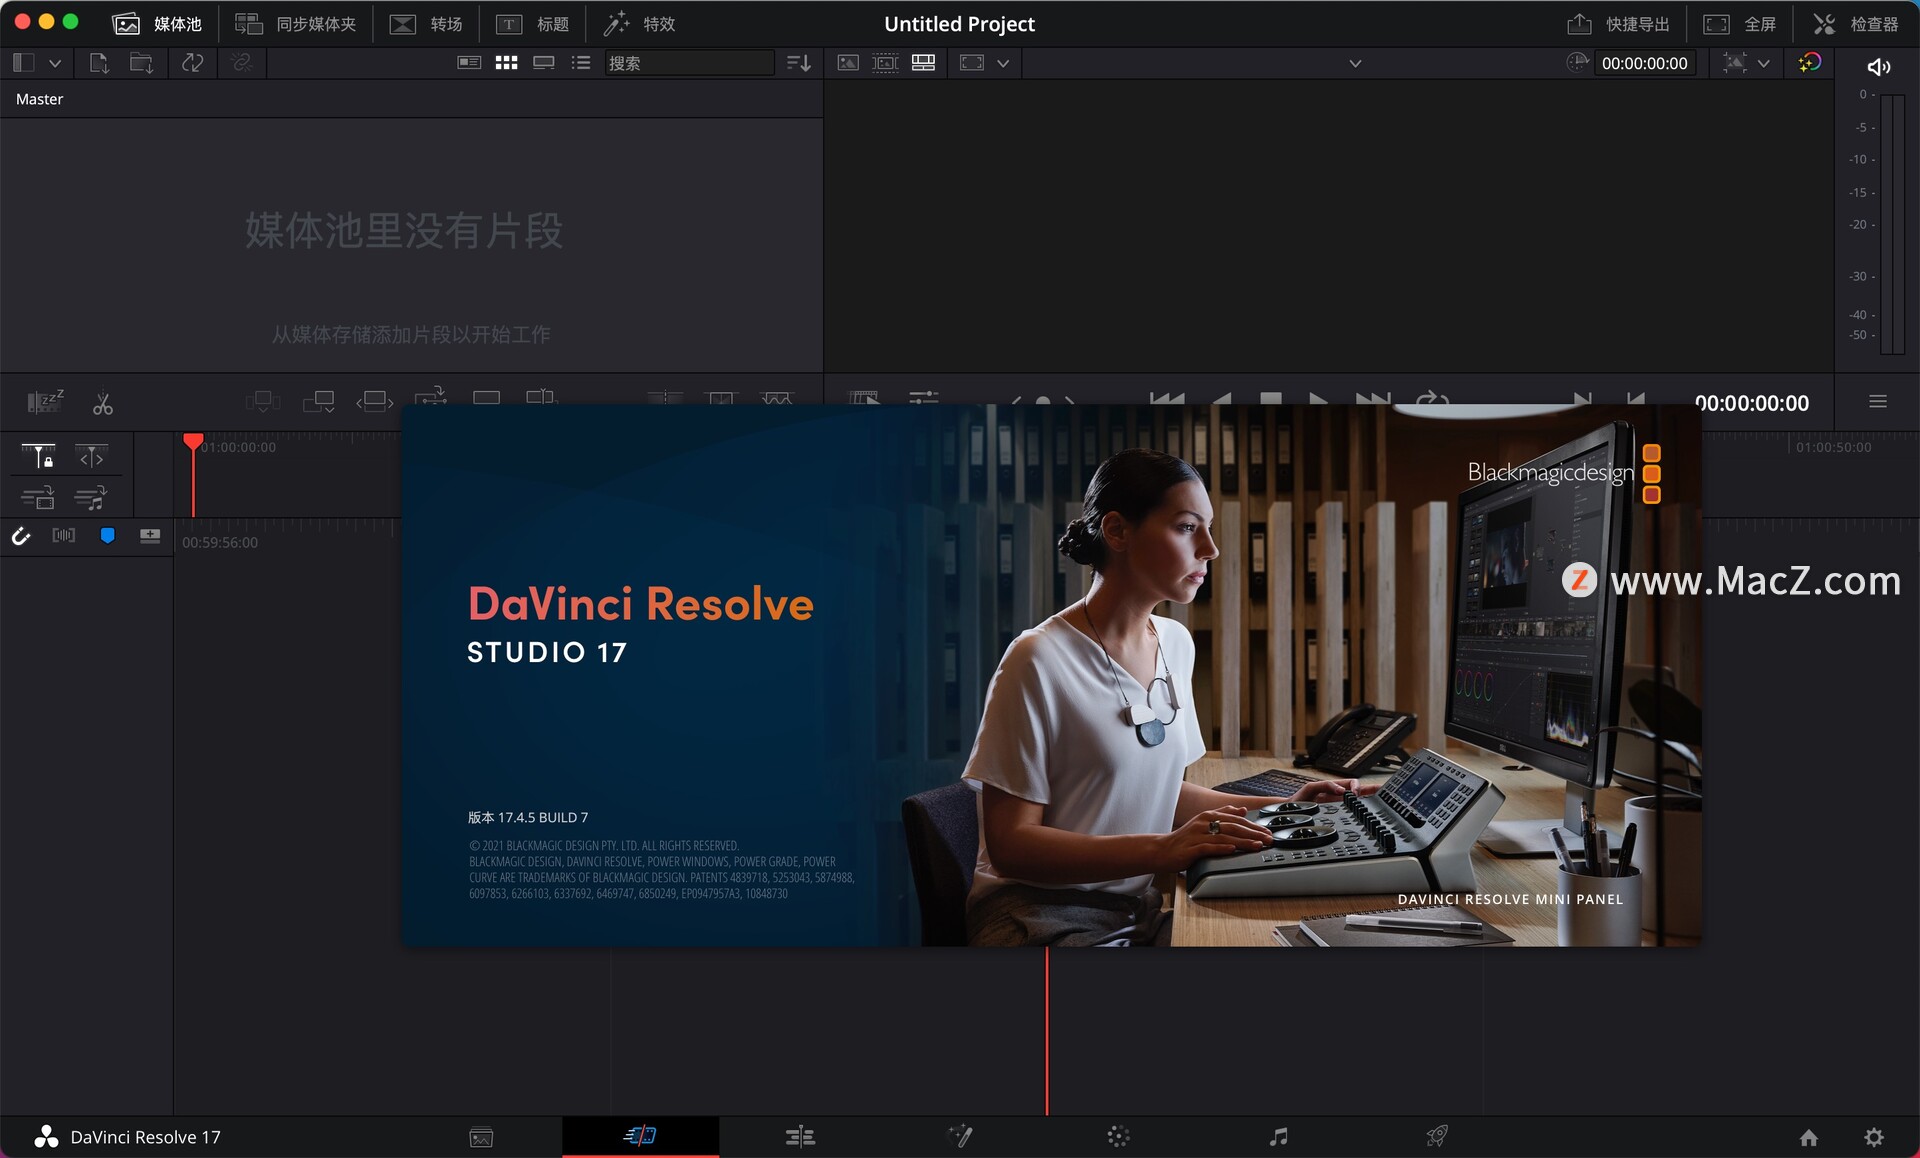The height and width of the screenshot is (1158, 1920).
Task: Click the place on top edit icon
Action: pyautogui.click(x=487, y=397)
